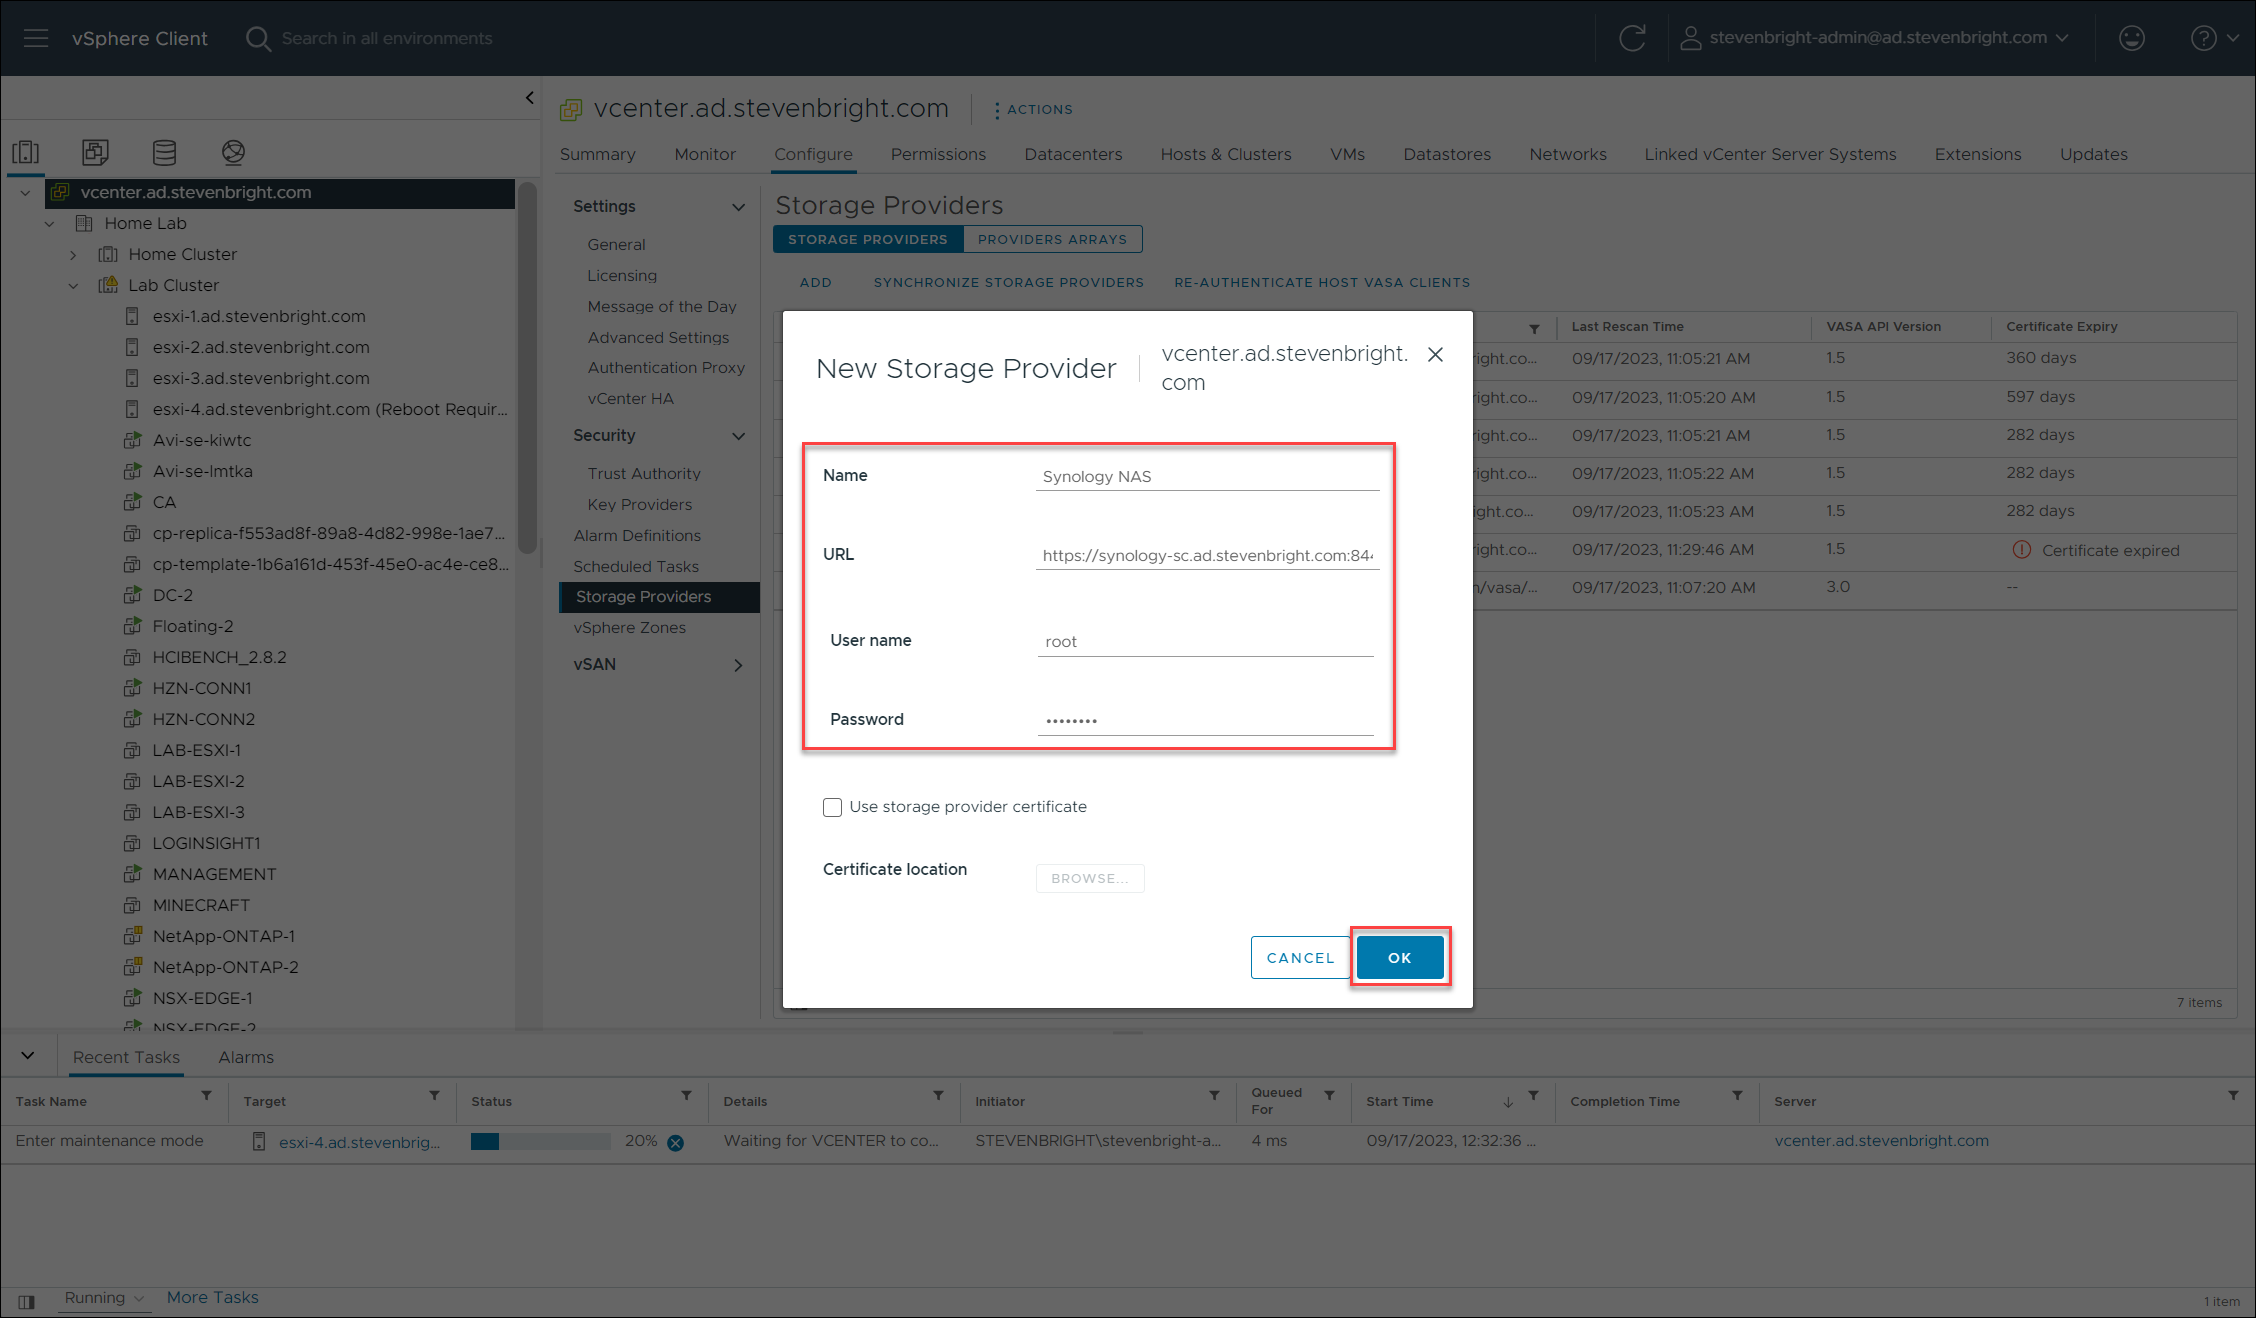Enable Use storage provider certificate checkbox
This screenshot has width=2256, height=1318.
tap(832, 807)
